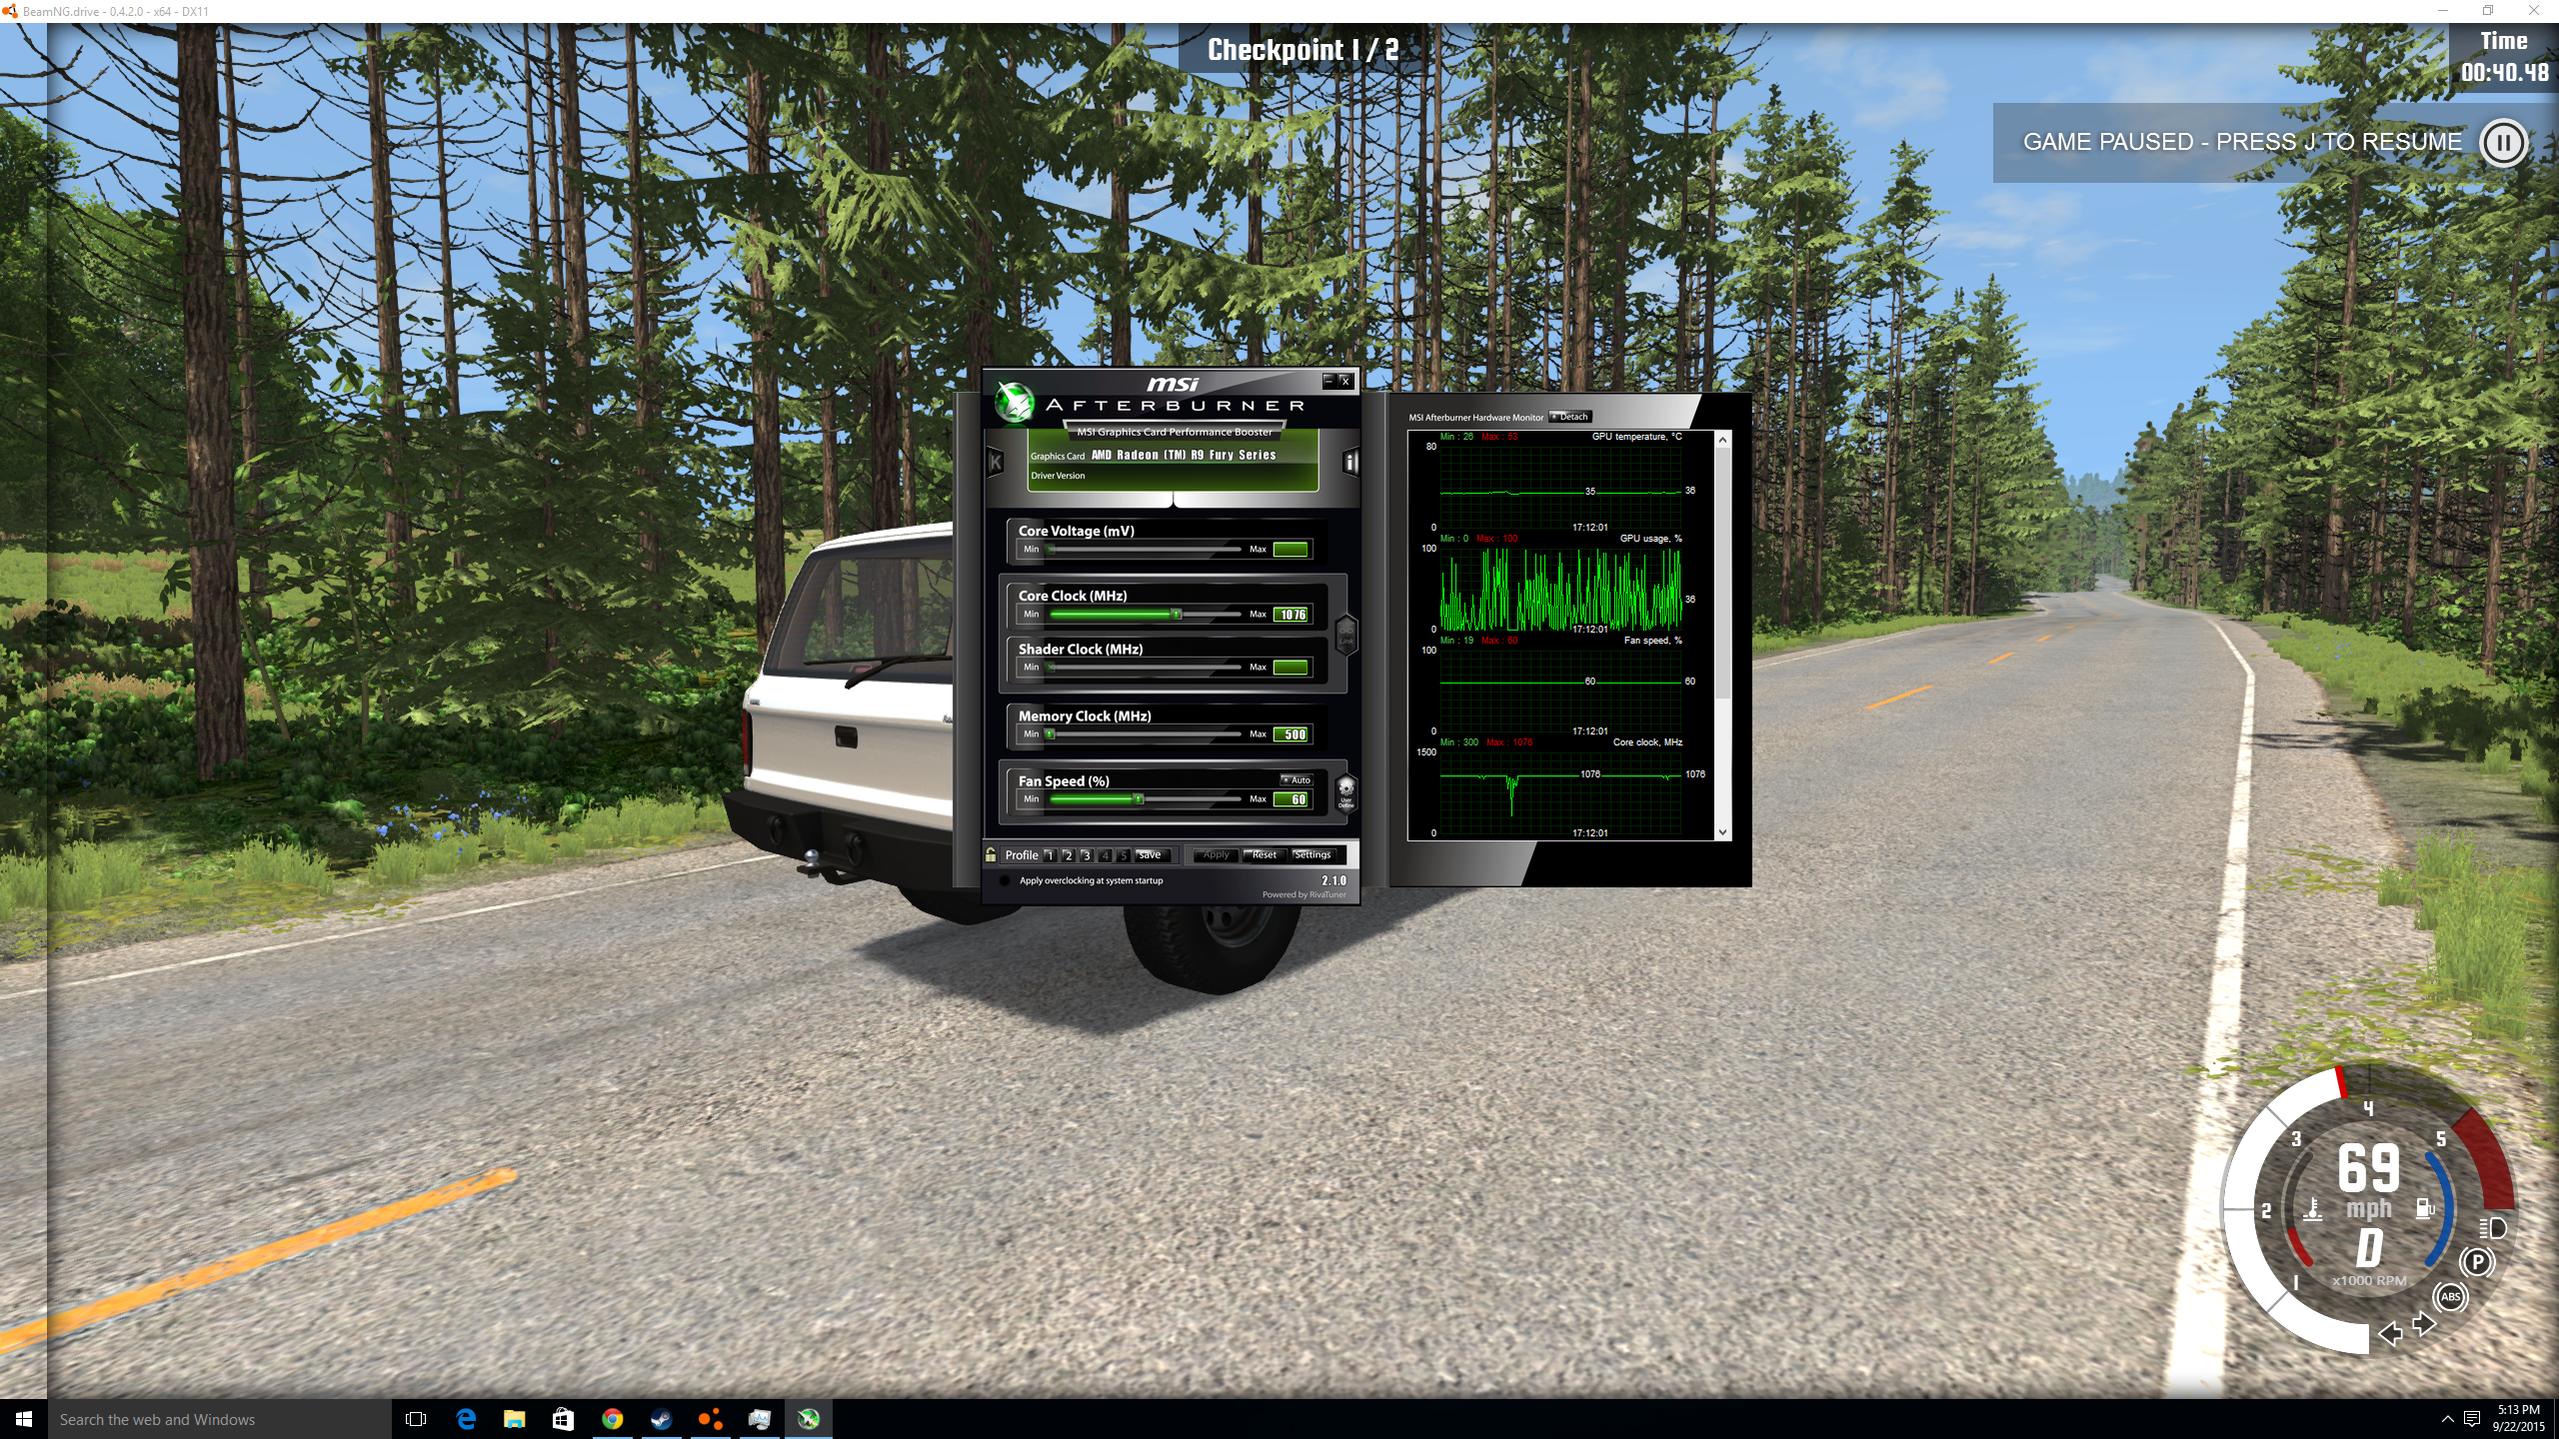Click the Memory Clock value field 500
Screen dimensions: 2559x1439
(1291, 734)
